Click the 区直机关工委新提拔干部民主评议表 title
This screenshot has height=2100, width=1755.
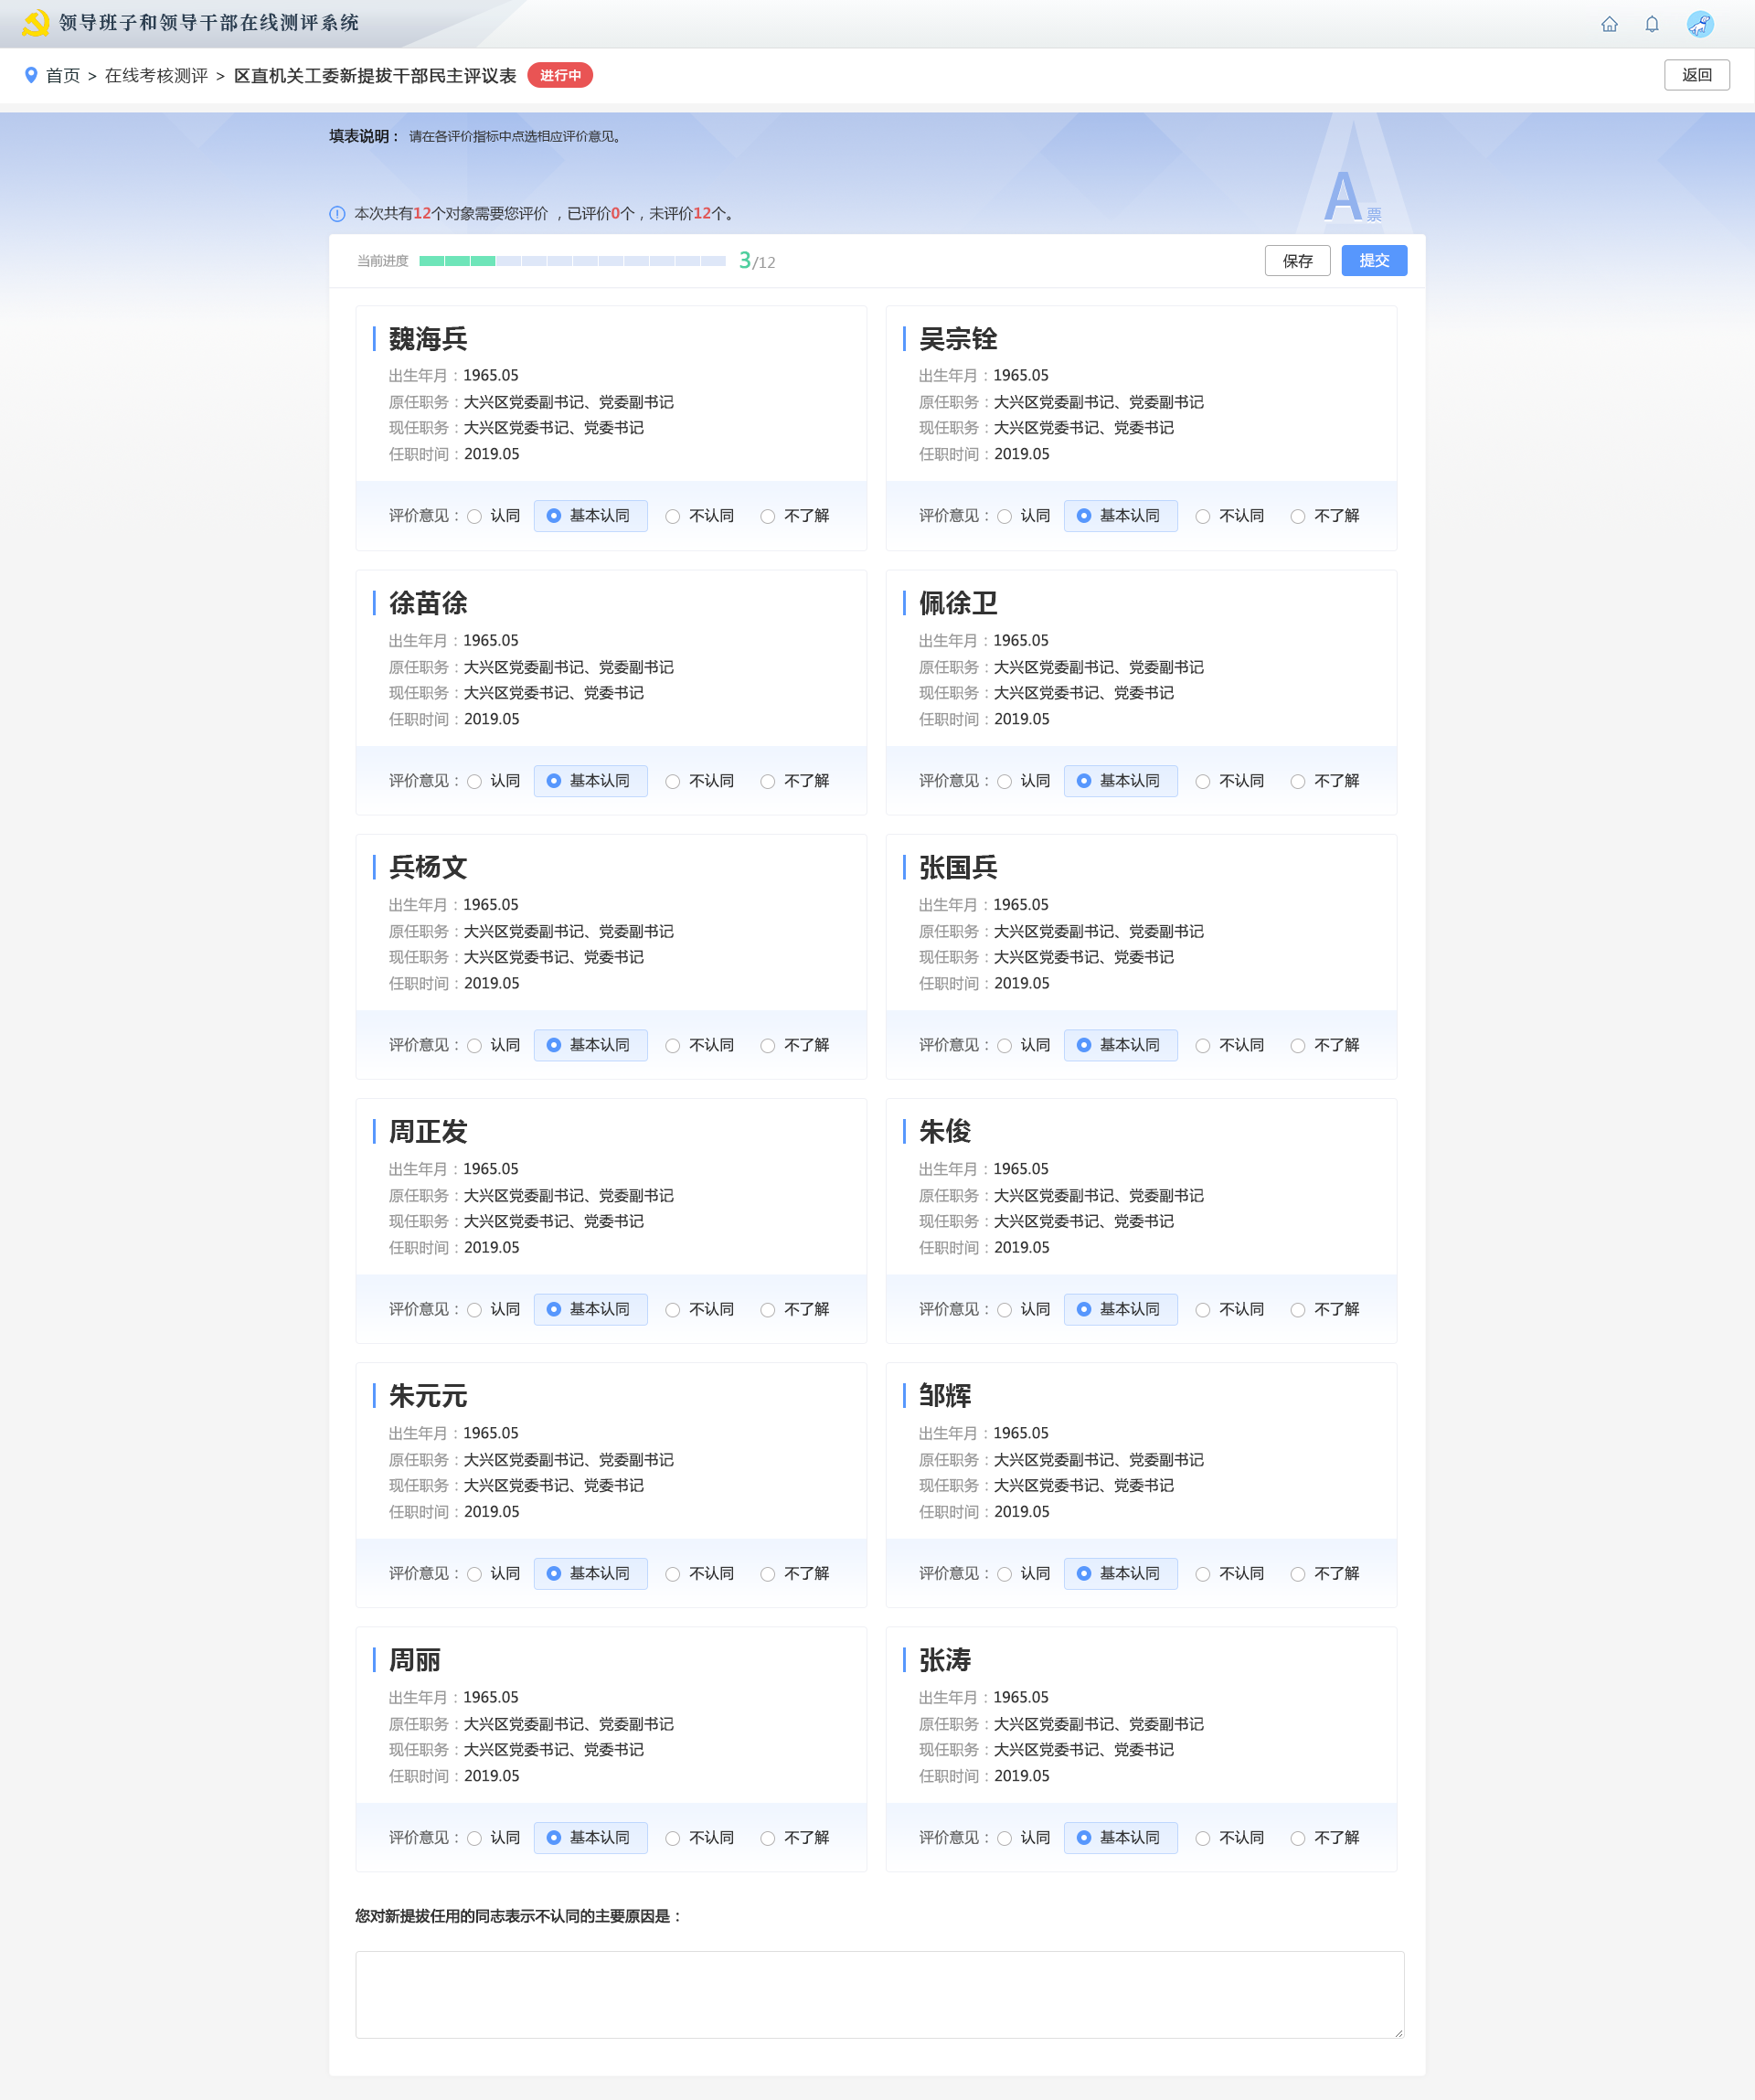tap(375, 76)
